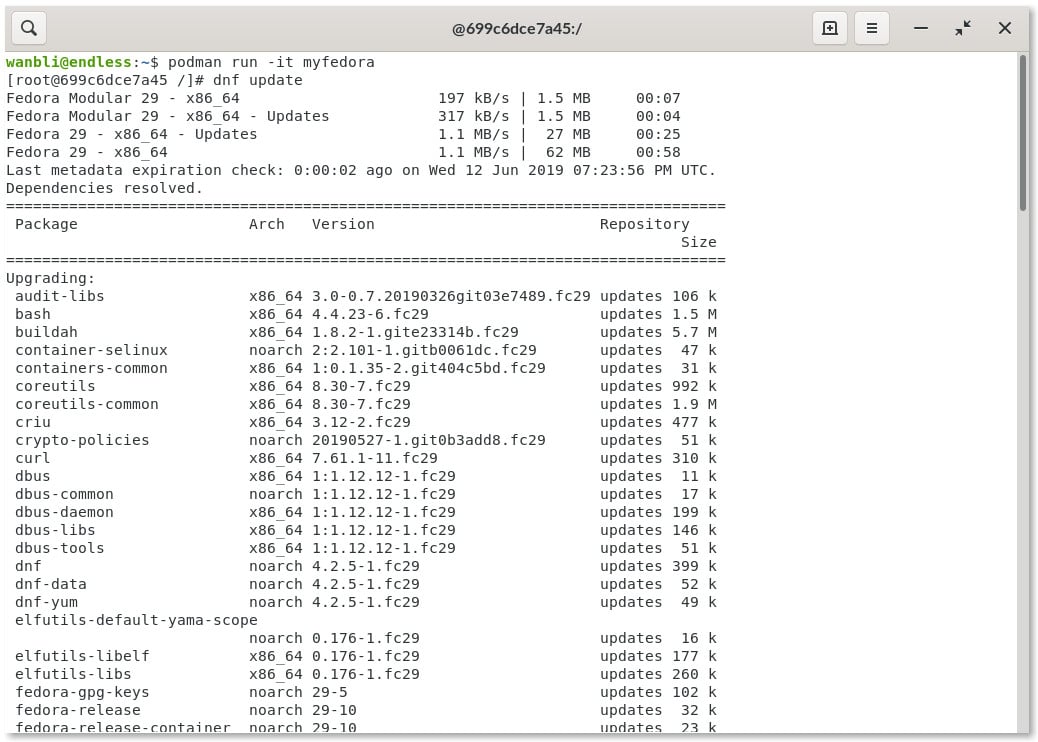Click the '00:58' download time
Image resolution: width=1038 pixels, height=742 pixels.
(x=658, y=152)
